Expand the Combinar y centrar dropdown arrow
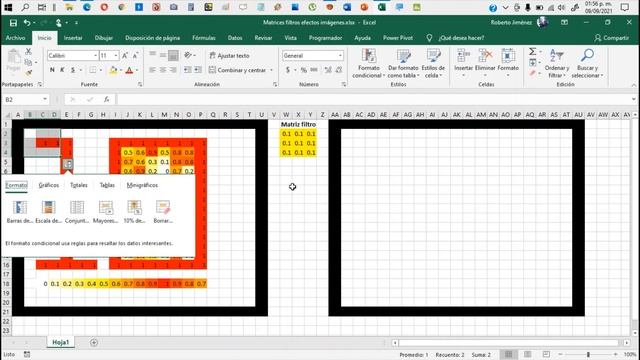Screen dimensions: 640x360 pyautogui.click(x=271, y=70)
